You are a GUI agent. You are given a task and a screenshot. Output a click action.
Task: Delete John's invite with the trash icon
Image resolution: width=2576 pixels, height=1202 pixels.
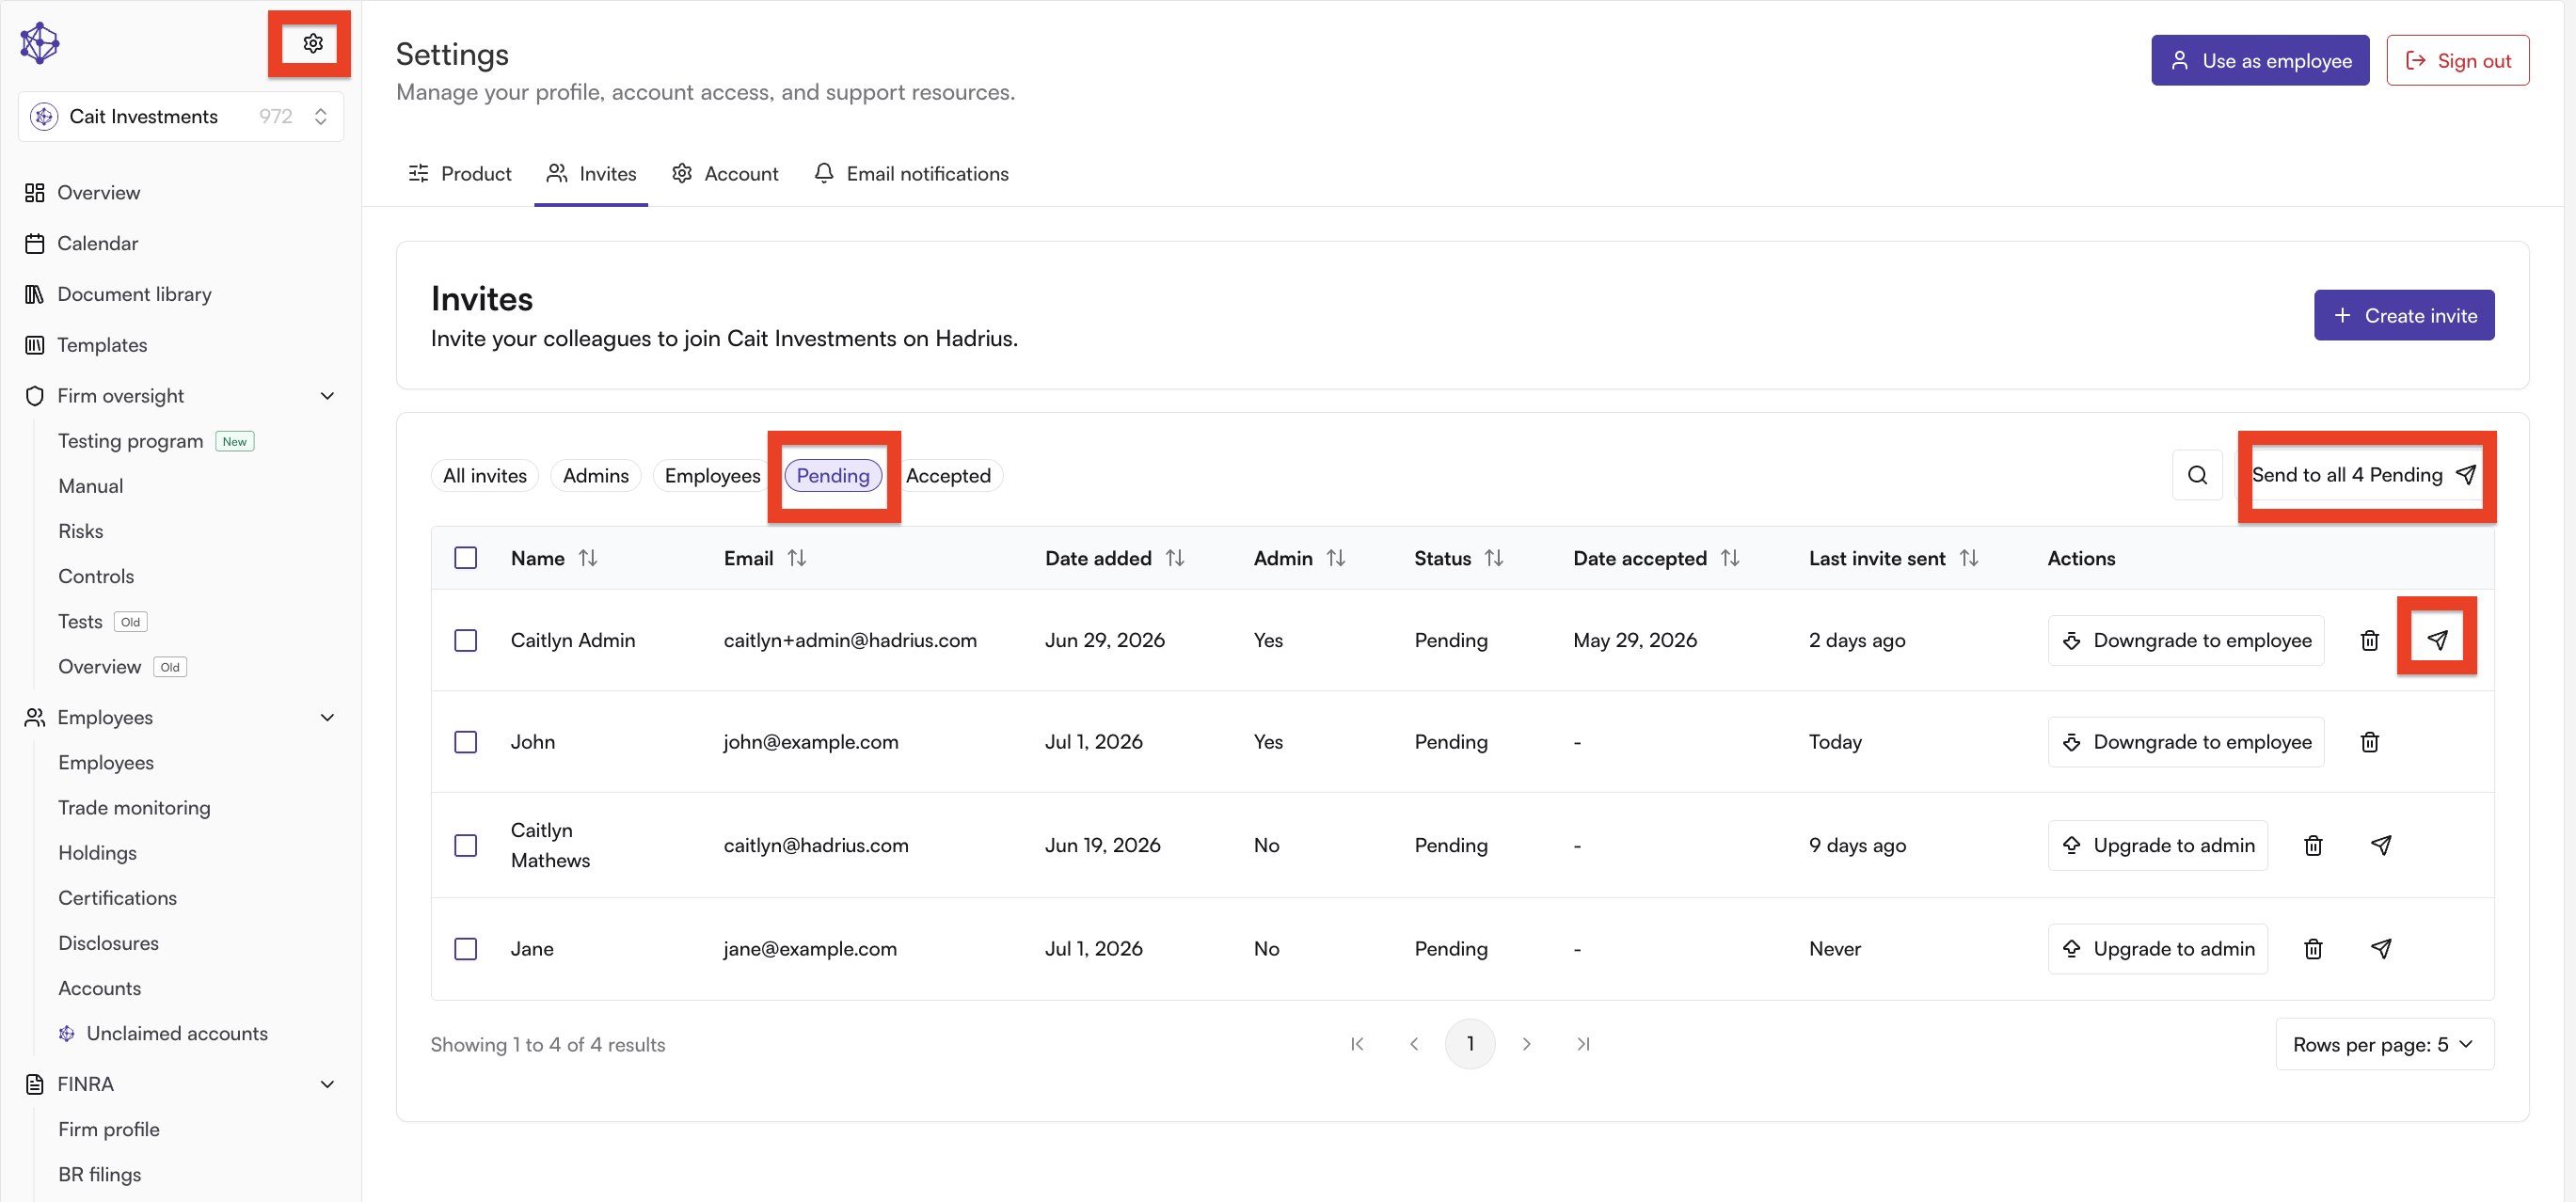2369,742
